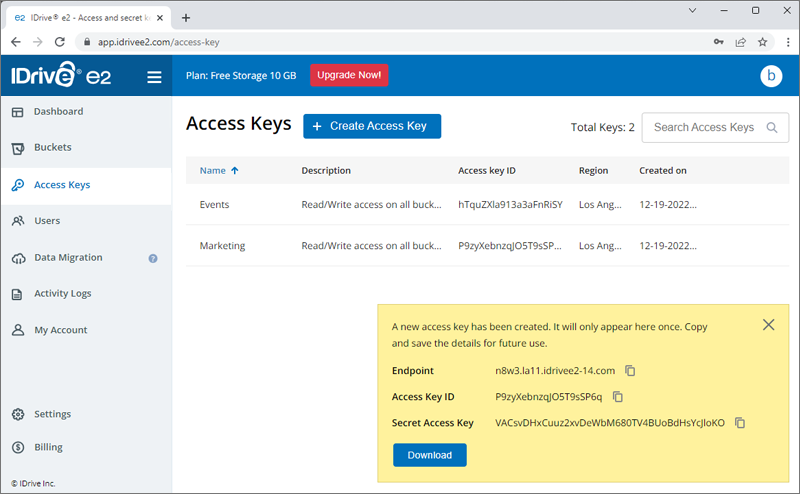
Task: Click Marketing row 12-19-2022 date
Action: click(668, 246)
